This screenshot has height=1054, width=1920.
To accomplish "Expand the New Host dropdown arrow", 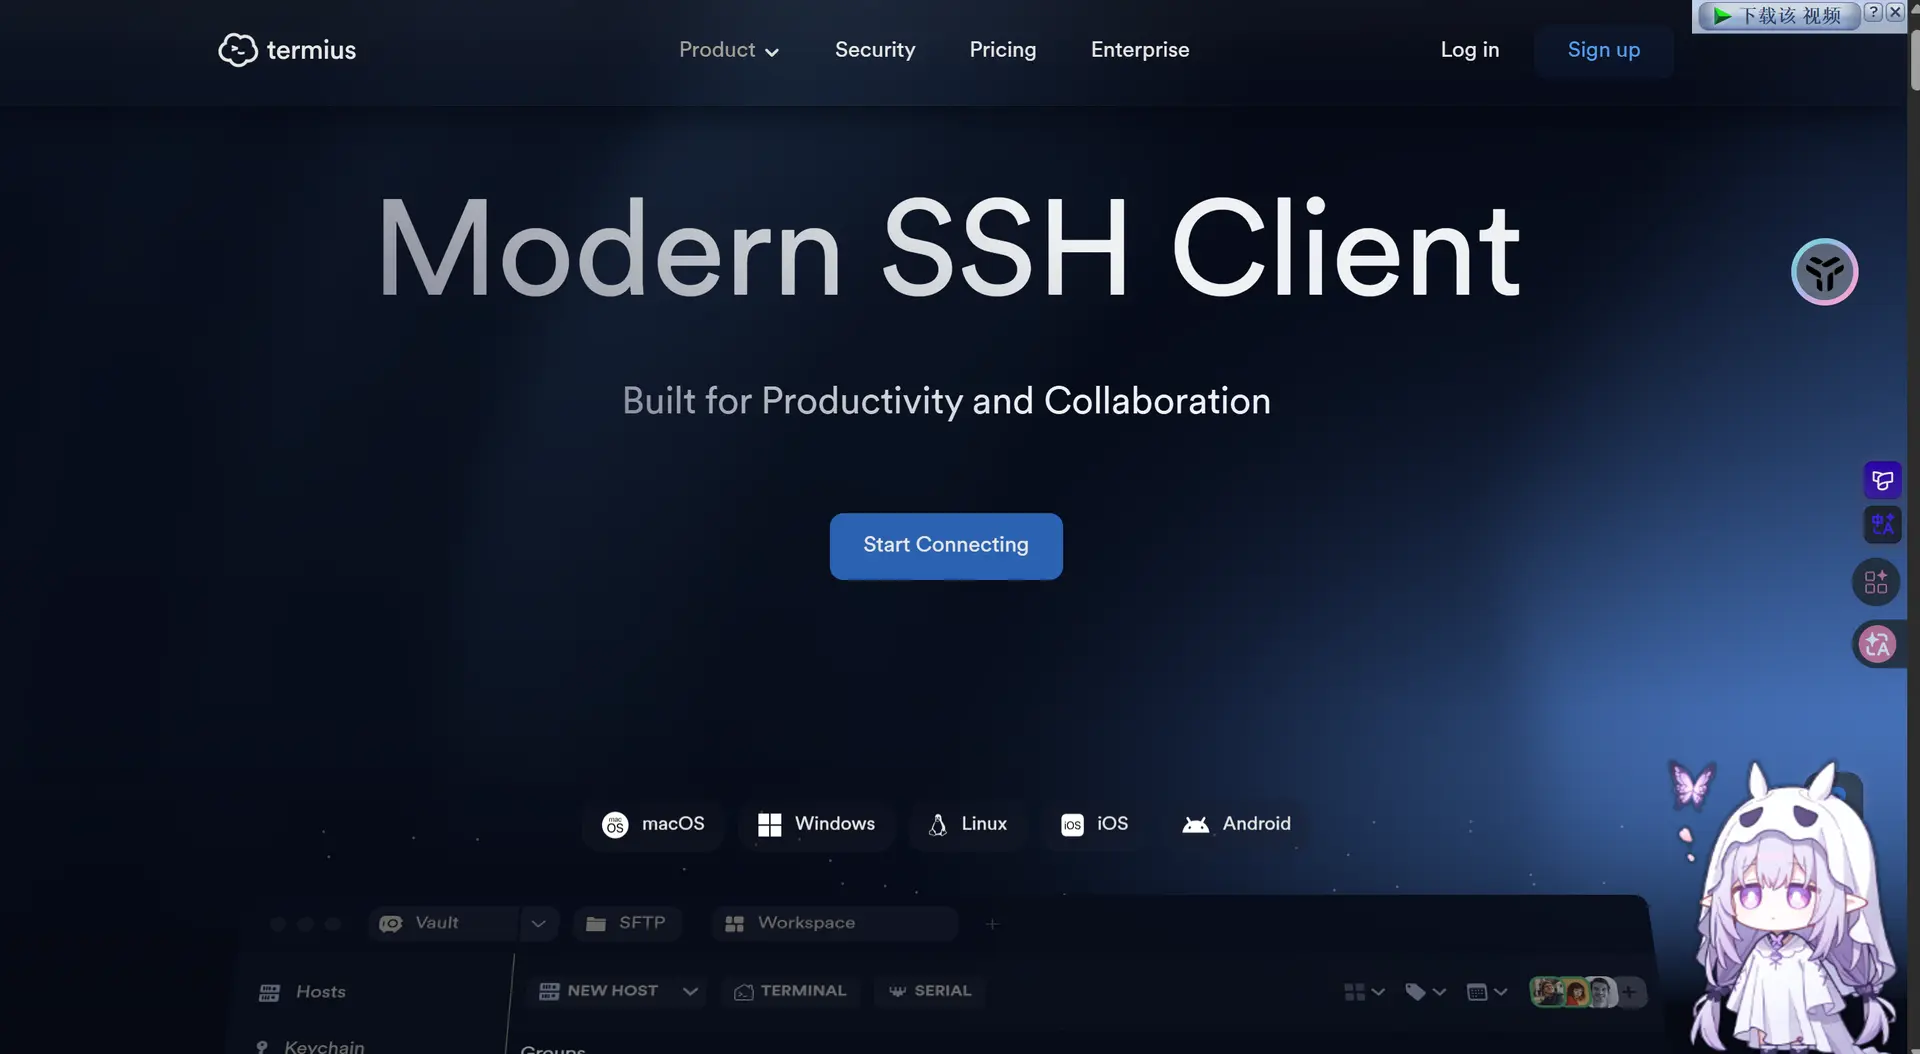I will click(690, 992).
